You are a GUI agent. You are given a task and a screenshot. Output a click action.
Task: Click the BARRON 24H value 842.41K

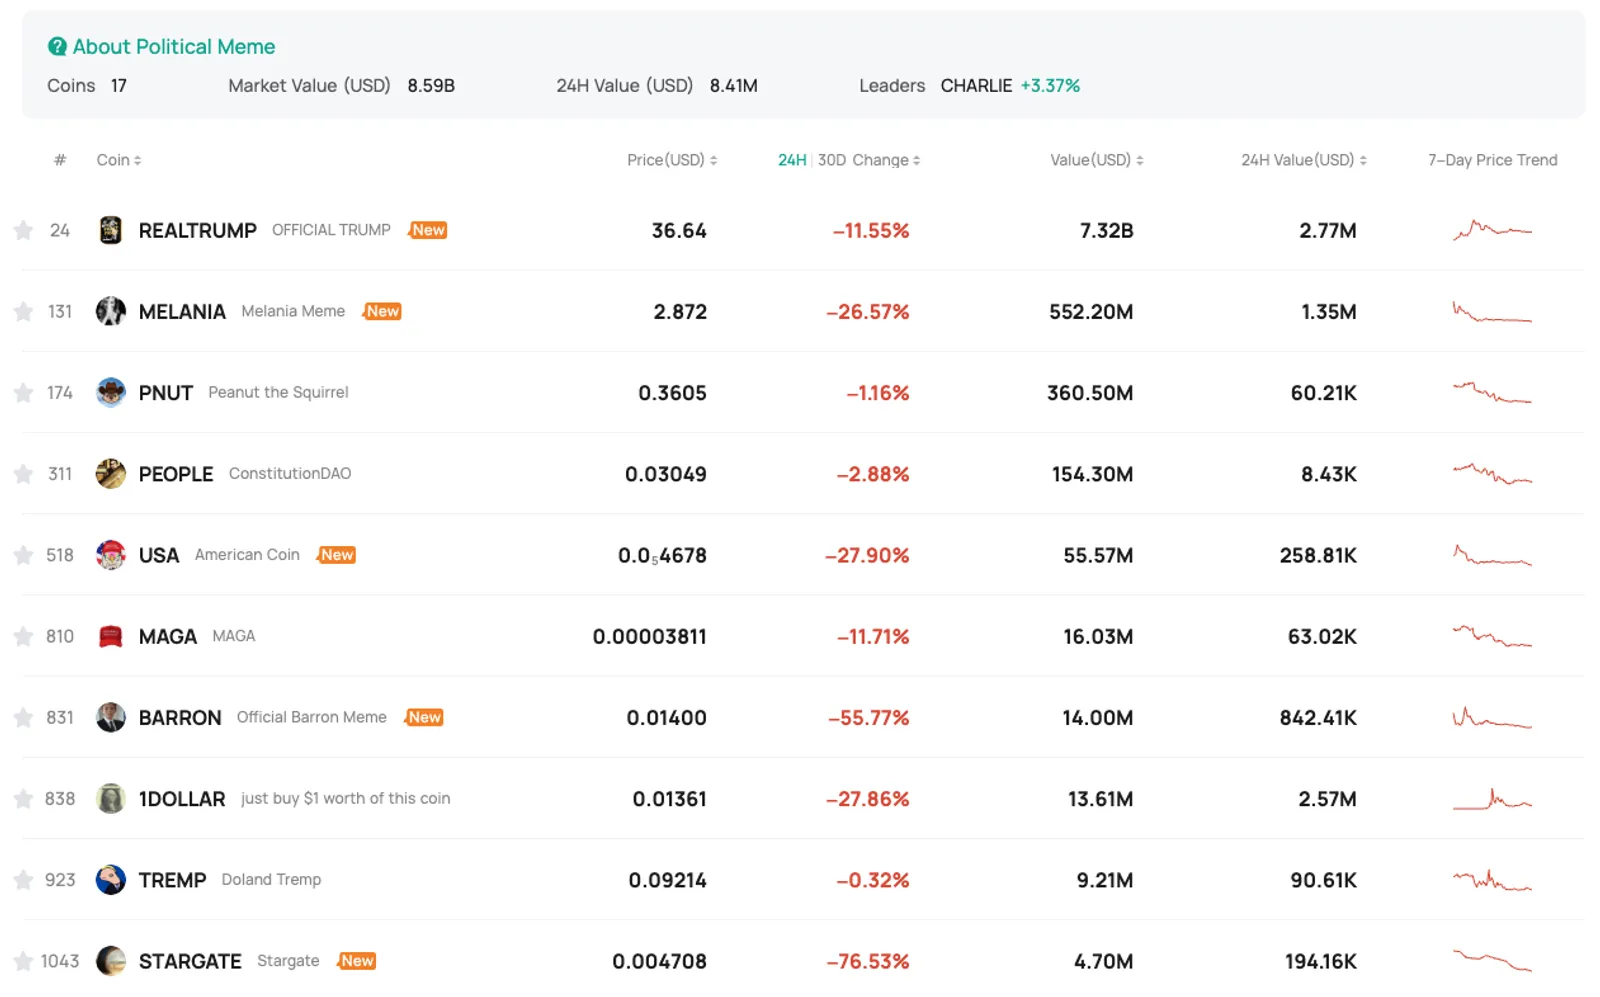pyautogui.click(x=1318, y=717)
